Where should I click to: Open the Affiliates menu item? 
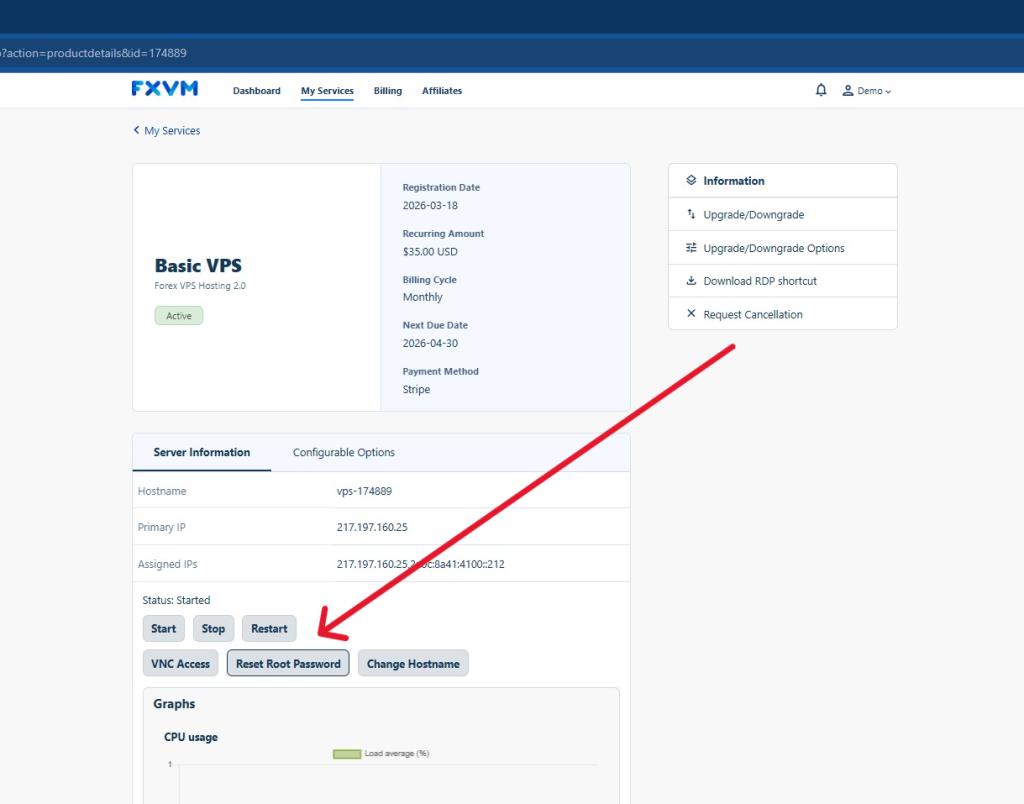(x=441, y=91)
